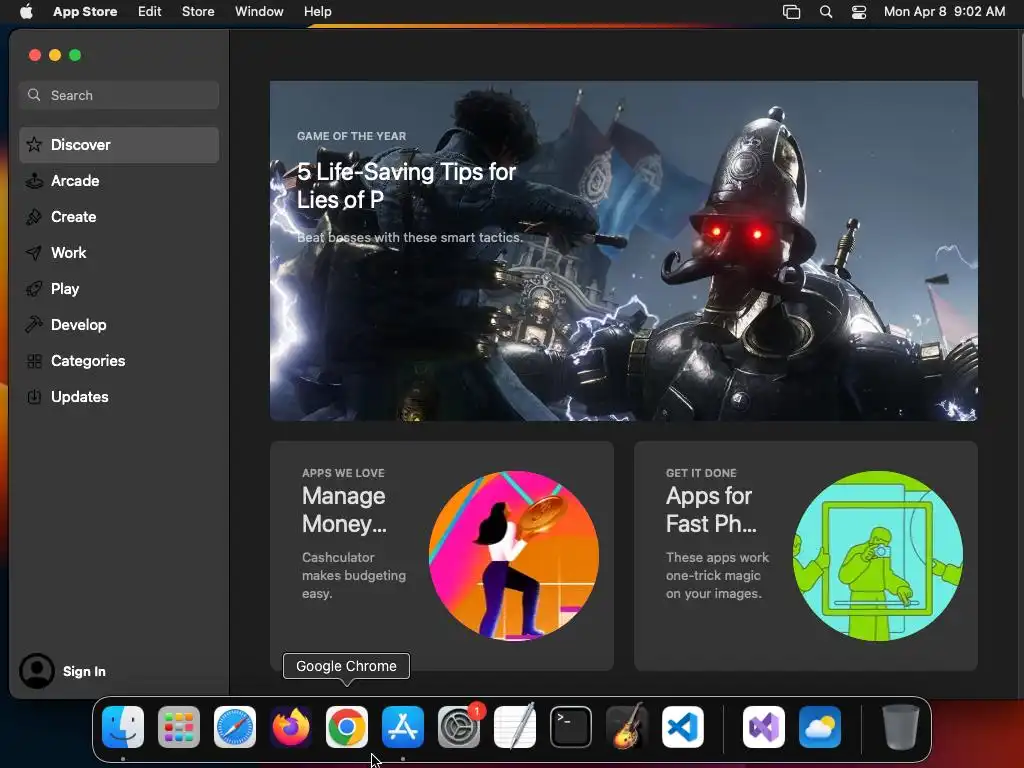Launch GarageBand from the Dock

point(627,727)
